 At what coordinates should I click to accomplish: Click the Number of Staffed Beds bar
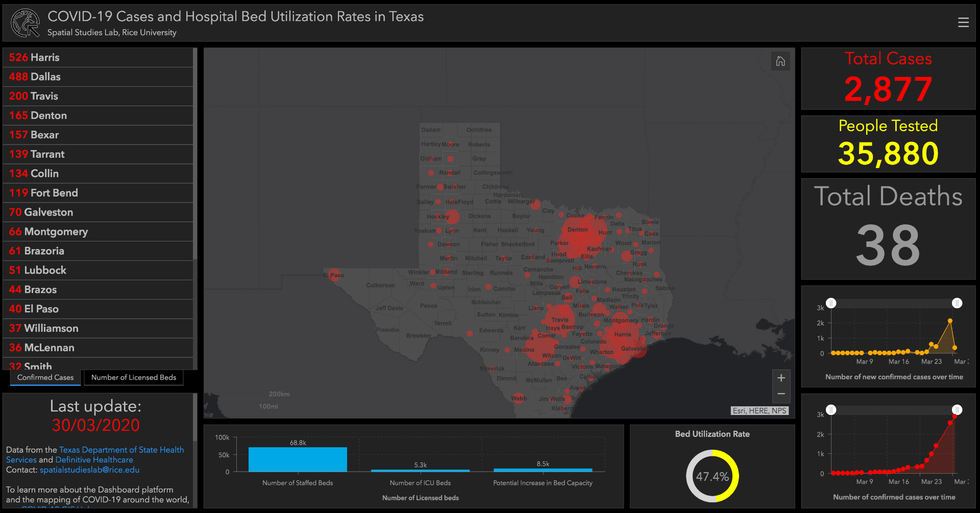(x=297, y=459)
